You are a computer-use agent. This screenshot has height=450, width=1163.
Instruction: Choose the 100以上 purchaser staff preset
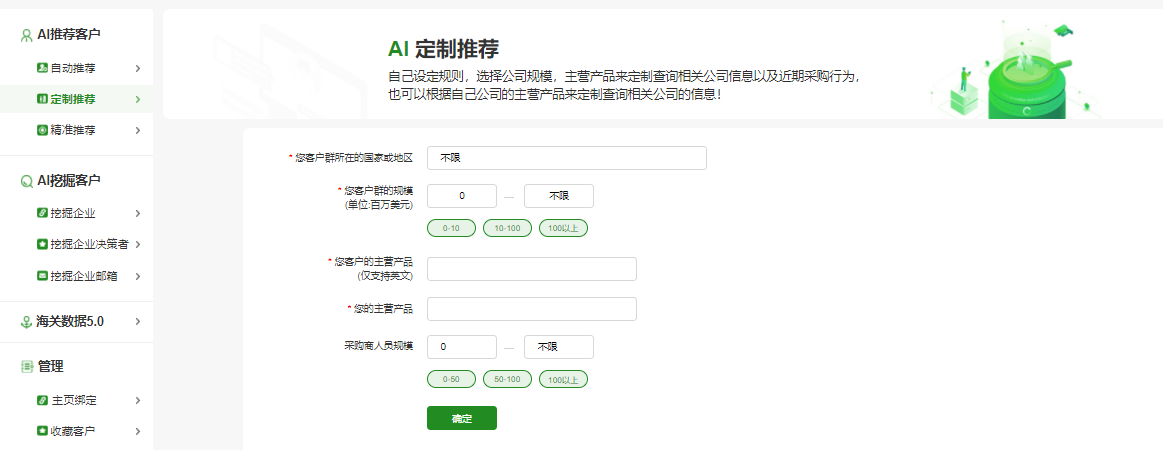(563, 379)
